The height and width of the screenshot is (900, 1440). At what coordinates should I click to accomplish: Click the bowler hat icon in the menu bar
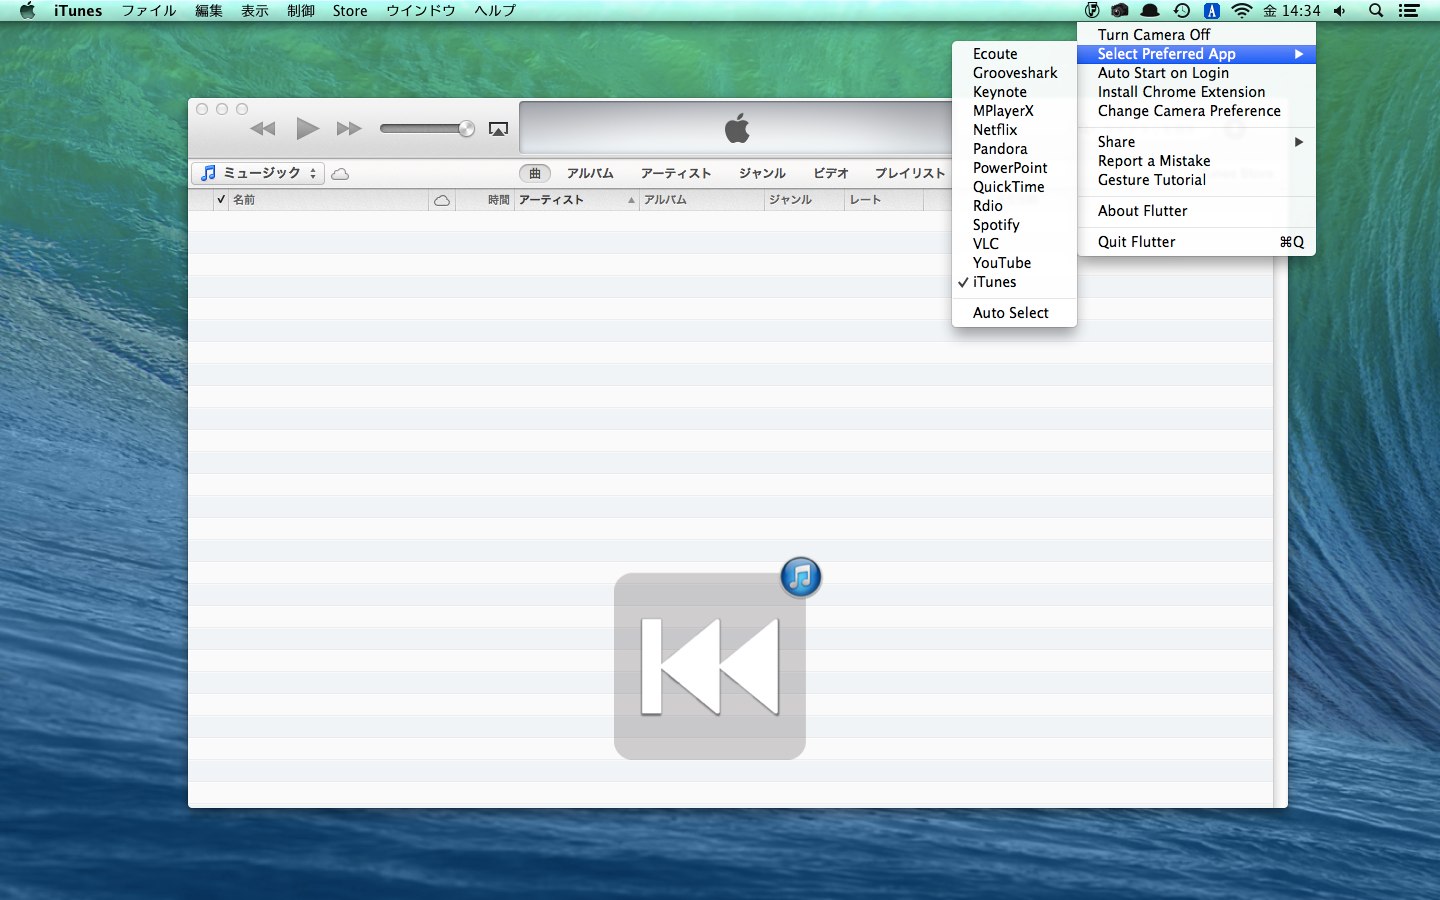[x=1150, y=11]
